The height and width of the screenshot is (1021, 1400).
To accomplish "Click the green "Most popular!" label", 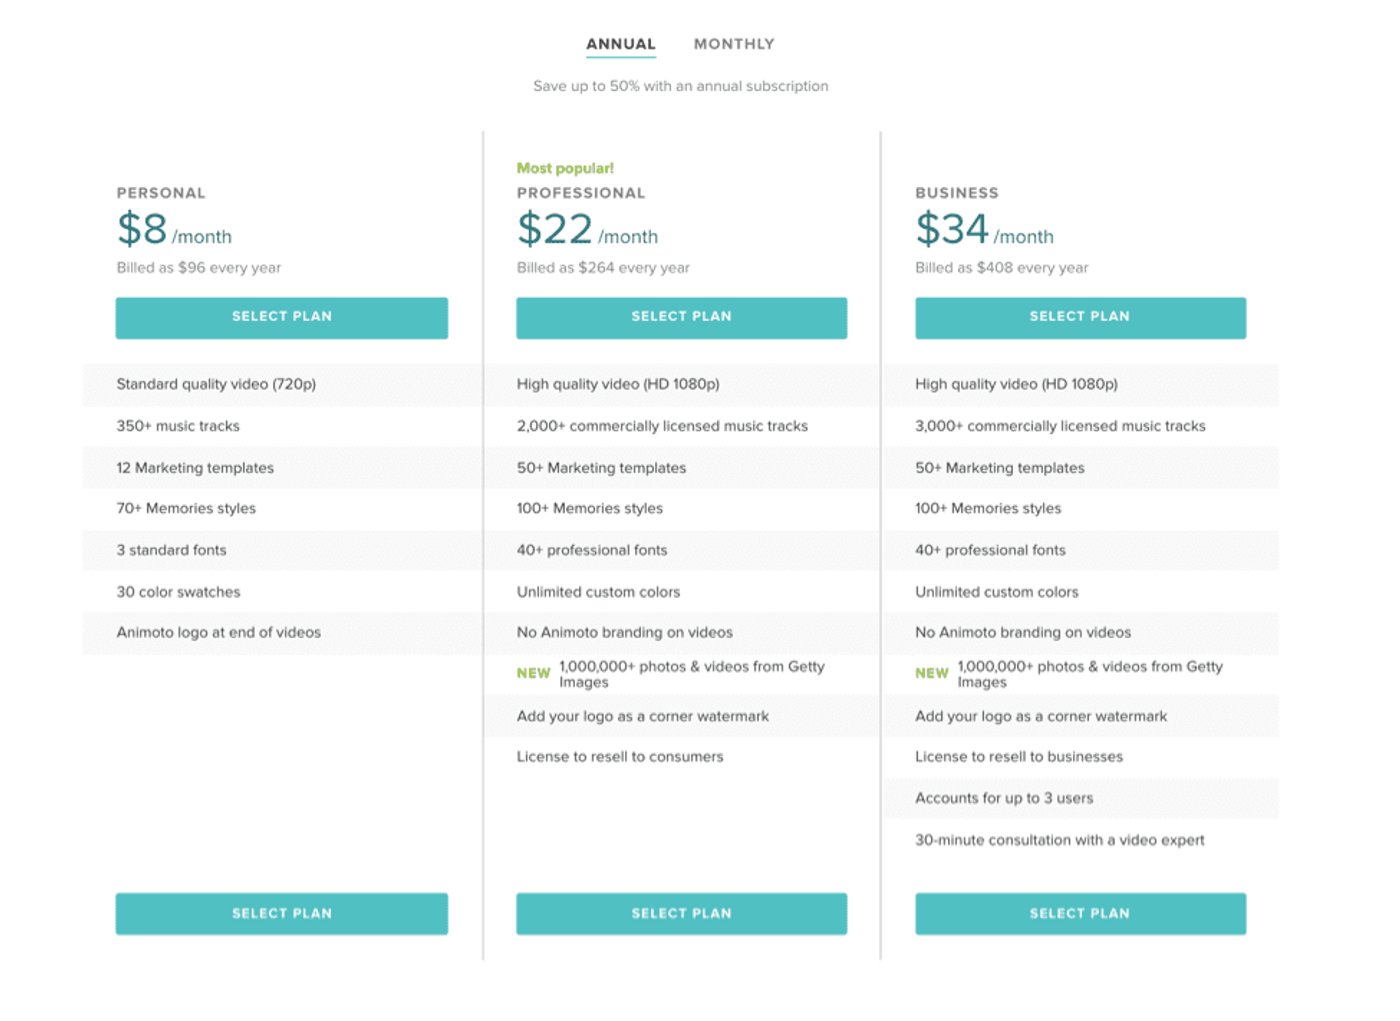I will click(x=565, y=168).
